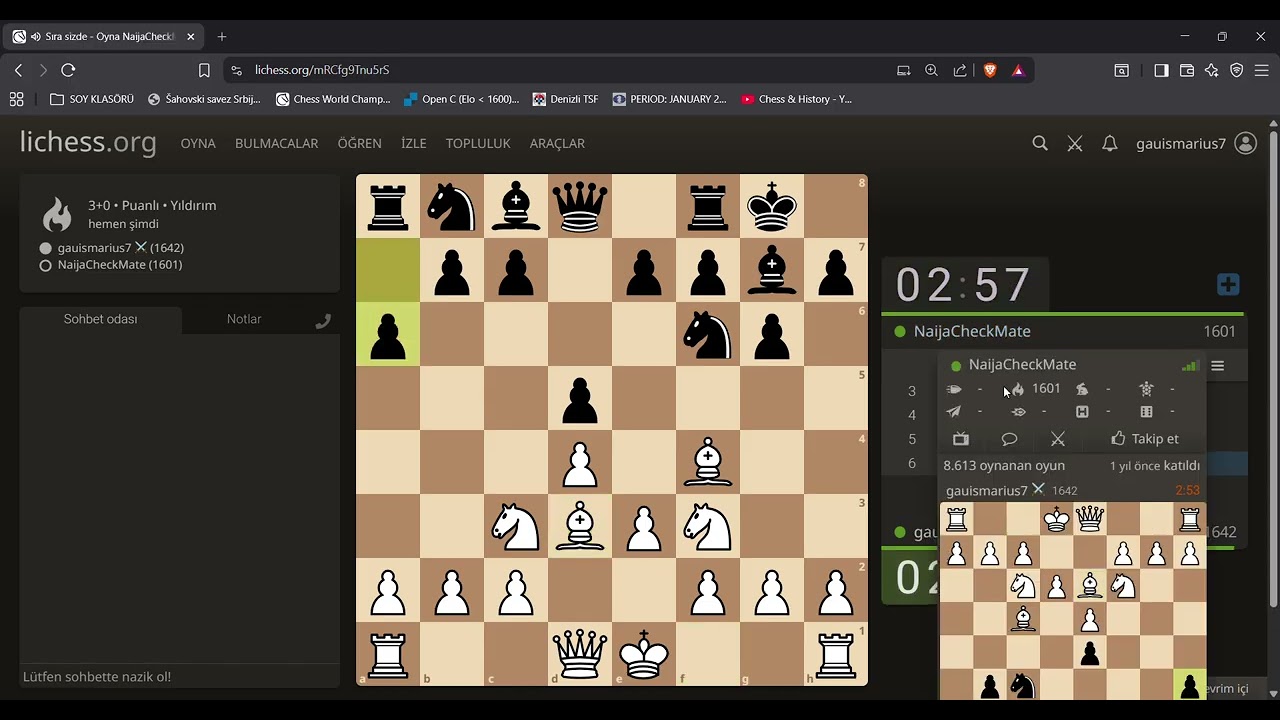Click the lichess.org logo
Image resolution: width=1280 pixels, height=720 pixels.
click(x=88, y=143)
